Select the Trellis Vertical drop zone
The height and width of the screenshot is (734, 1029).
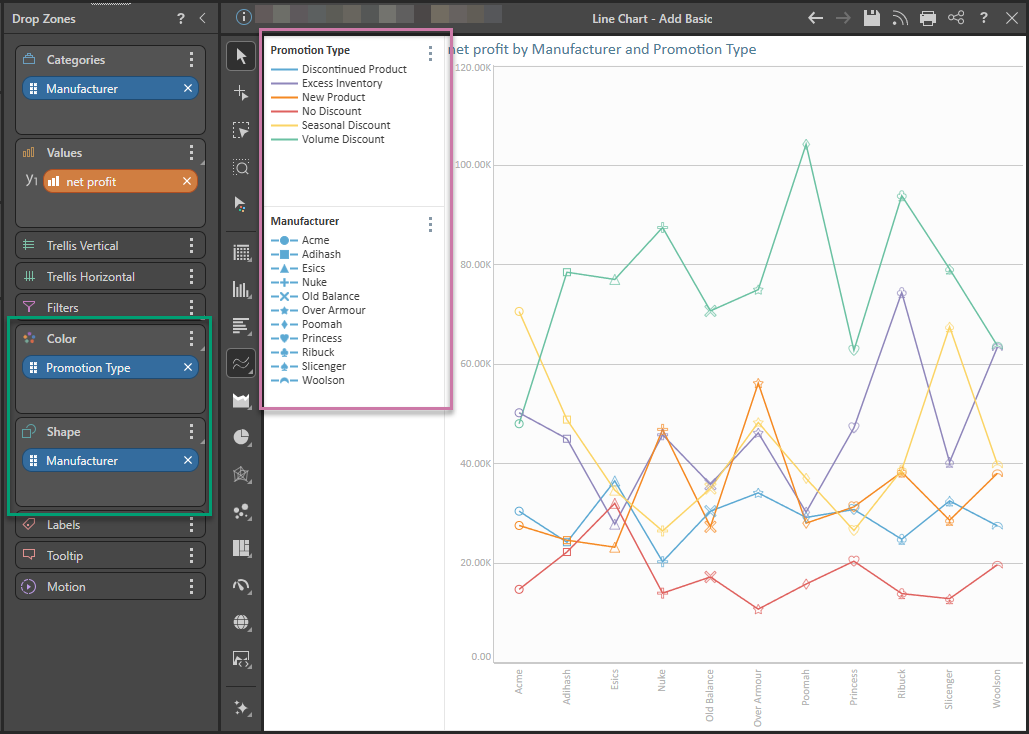[110, 246]
